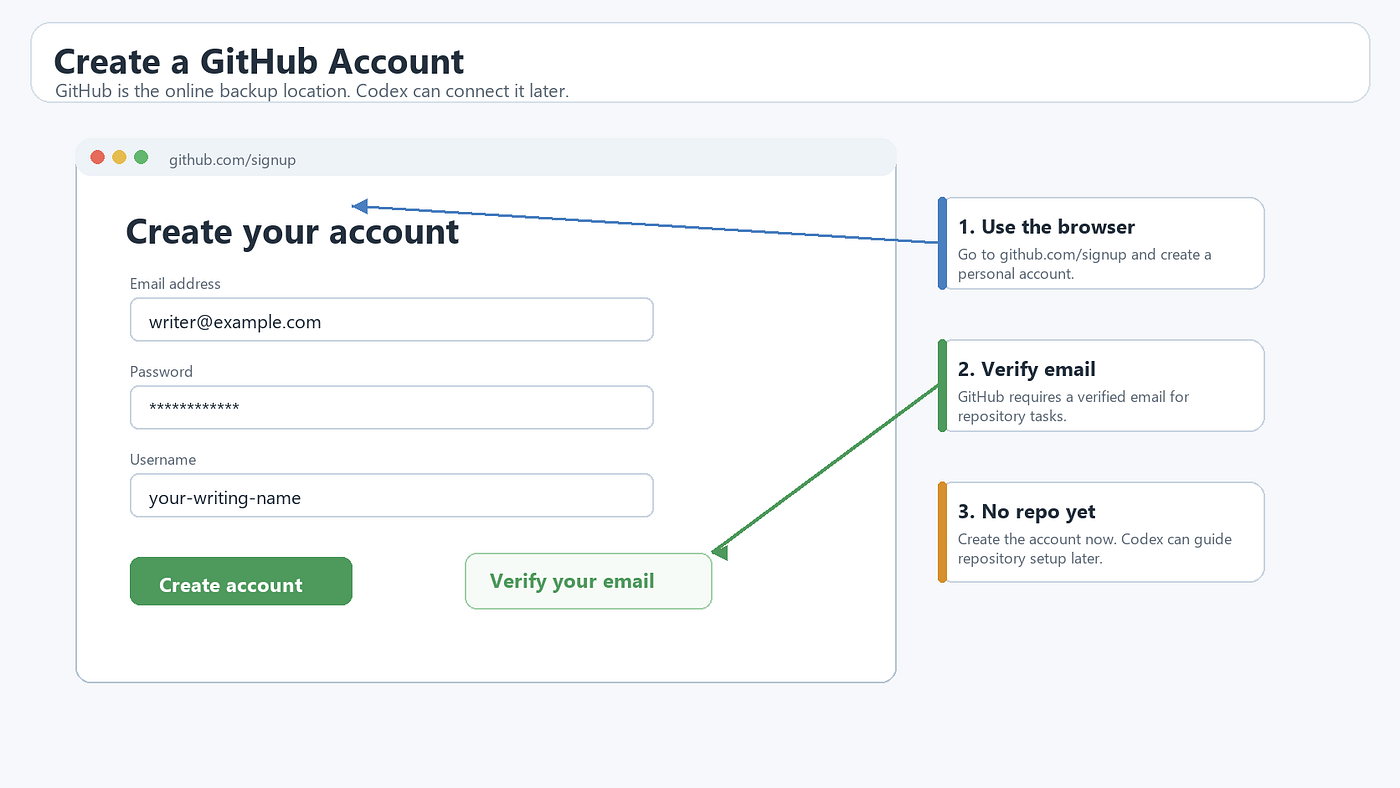This screenshot has height=788, width=1400.
Task: Click the yellow minimize window dot
Action: (x=119, y=157)
